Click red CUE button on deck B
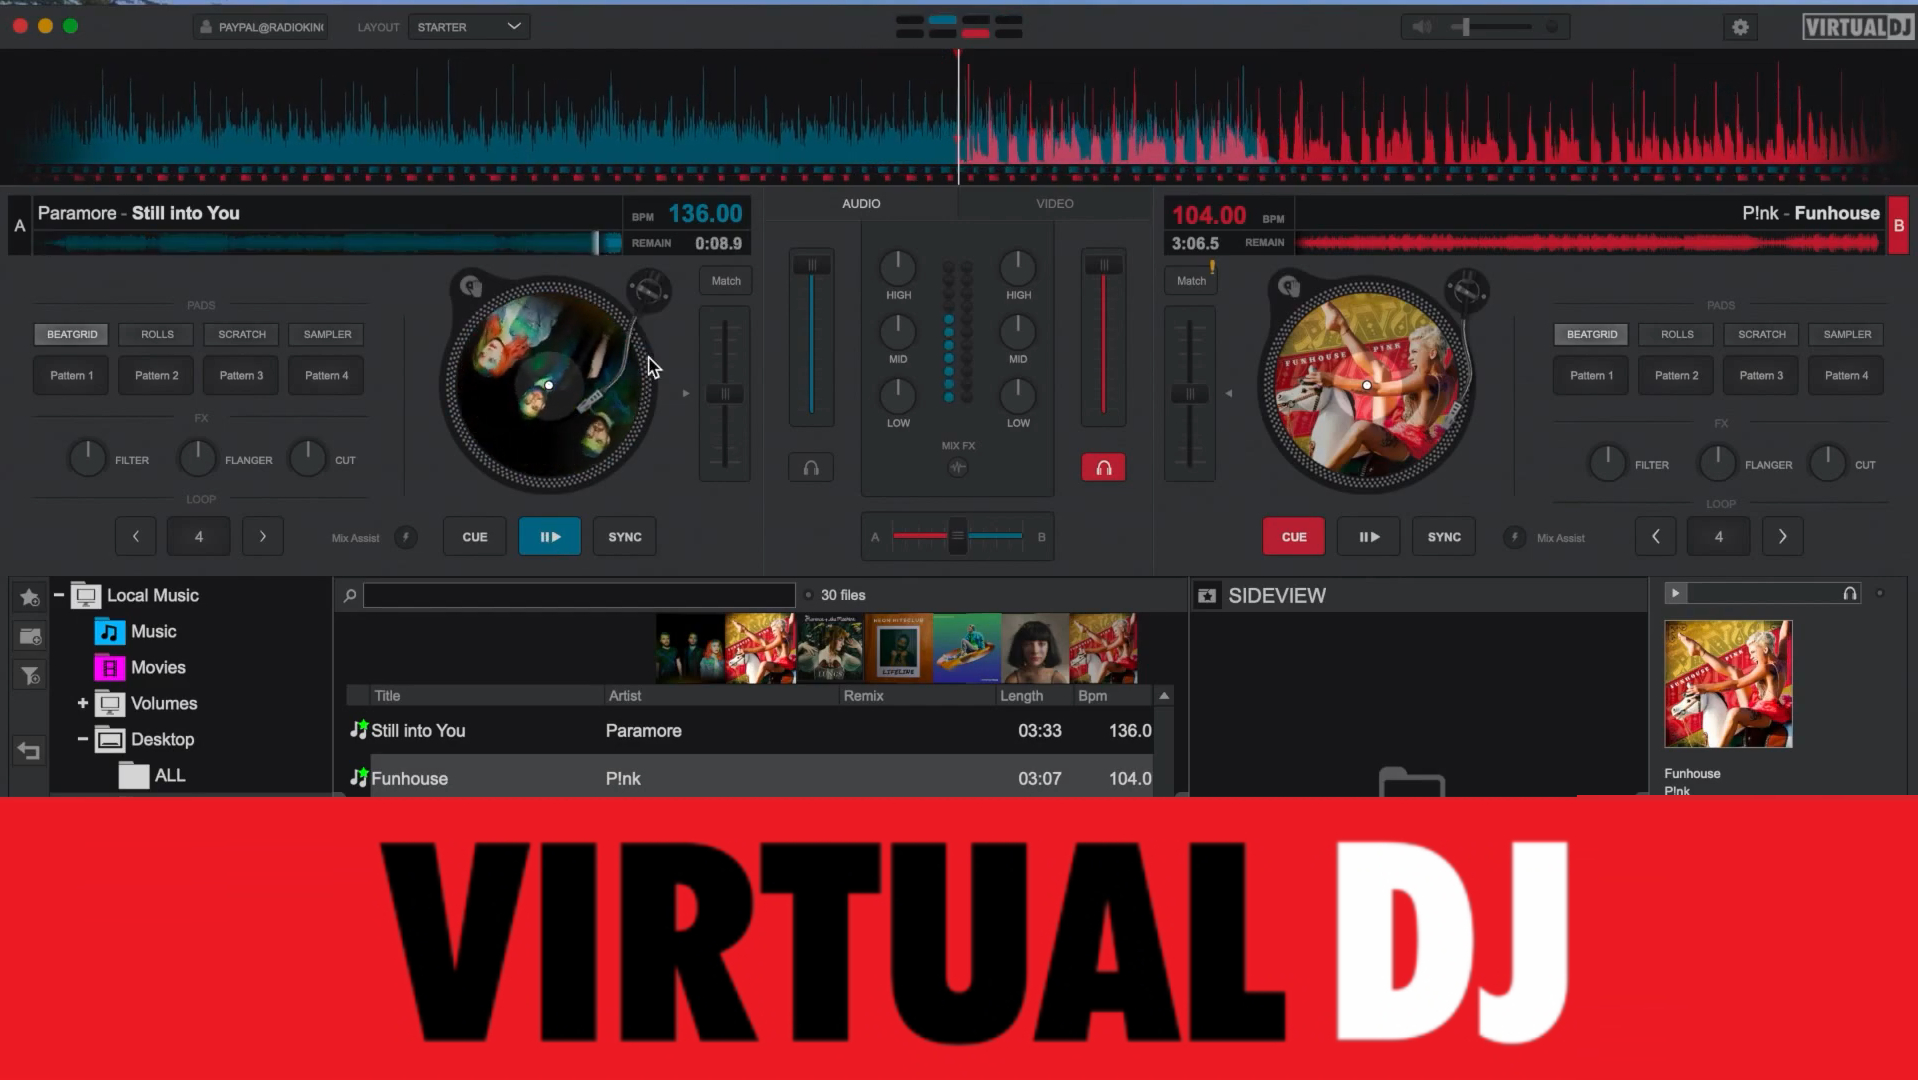The height and width of the screenshot is (1080, 1918). [x=1294, y=537]
